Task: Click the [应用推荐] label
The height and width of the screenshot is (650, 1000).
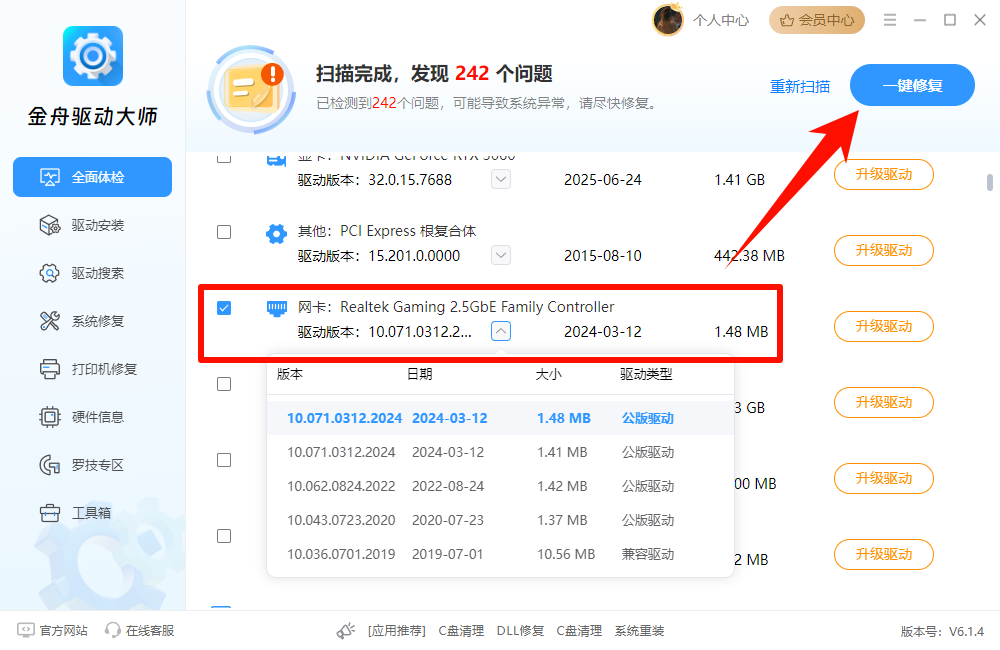Action: [x=397, y=631]
